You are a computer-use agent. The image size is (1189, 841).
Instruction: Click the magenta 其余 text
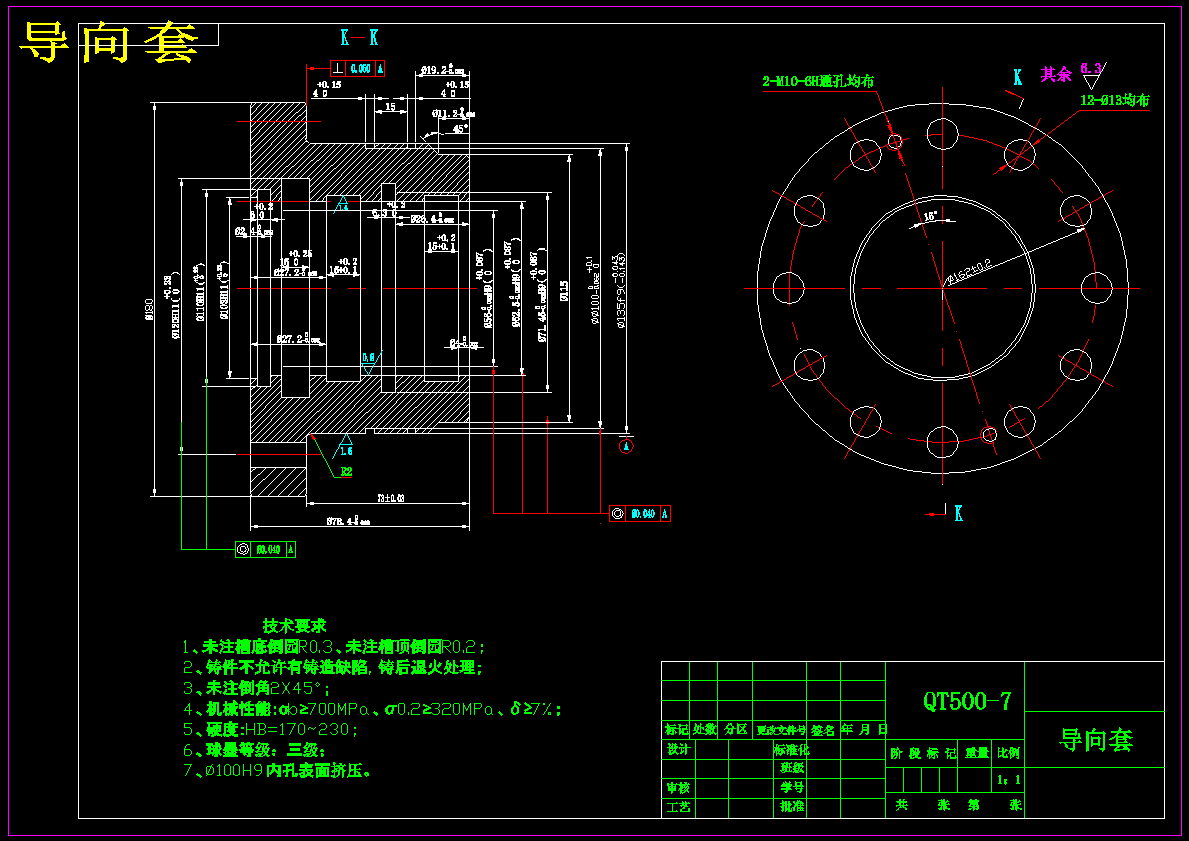point(1056,74)
